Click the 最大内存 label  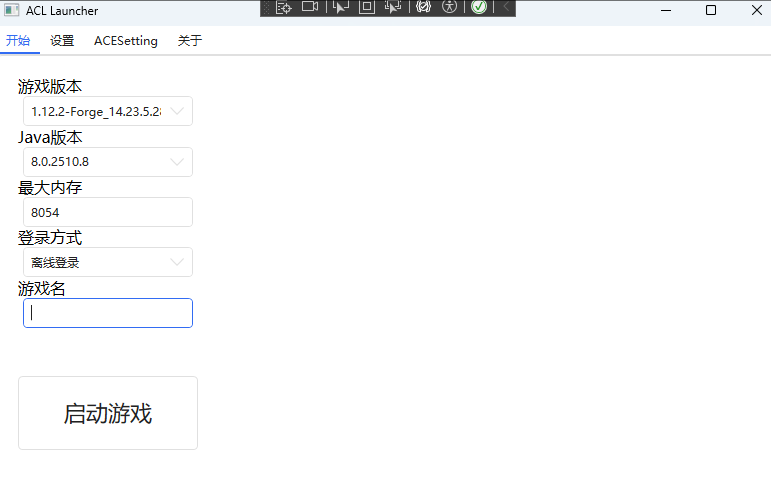50,187
